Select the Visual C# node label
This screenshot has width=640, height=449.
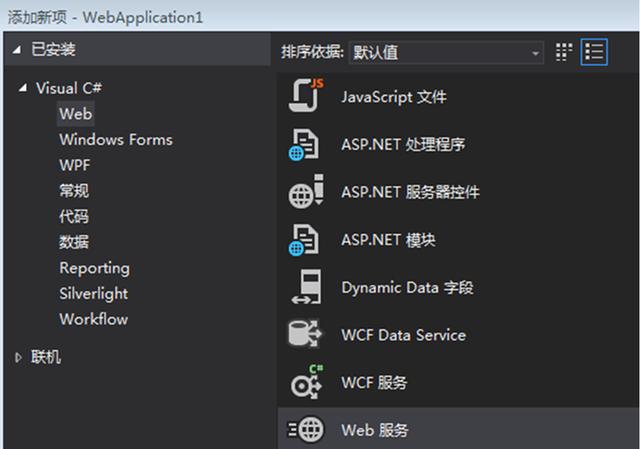[69, 88]
